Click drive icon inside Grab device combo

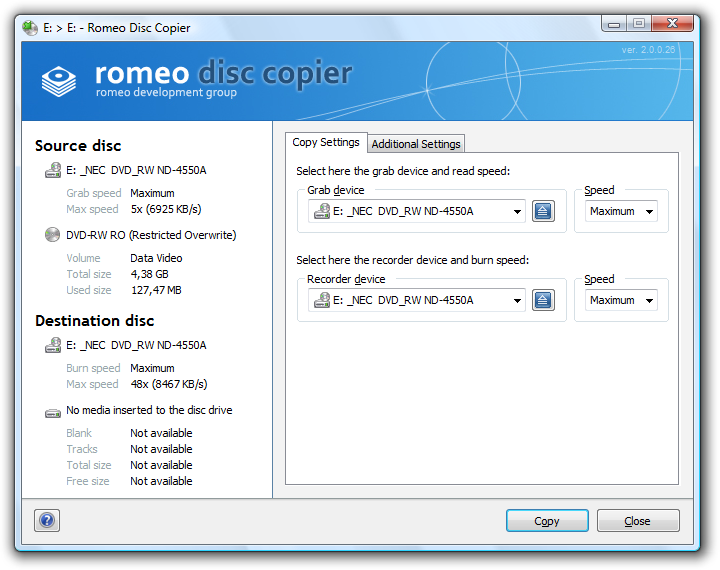click(x=322, y=211)
